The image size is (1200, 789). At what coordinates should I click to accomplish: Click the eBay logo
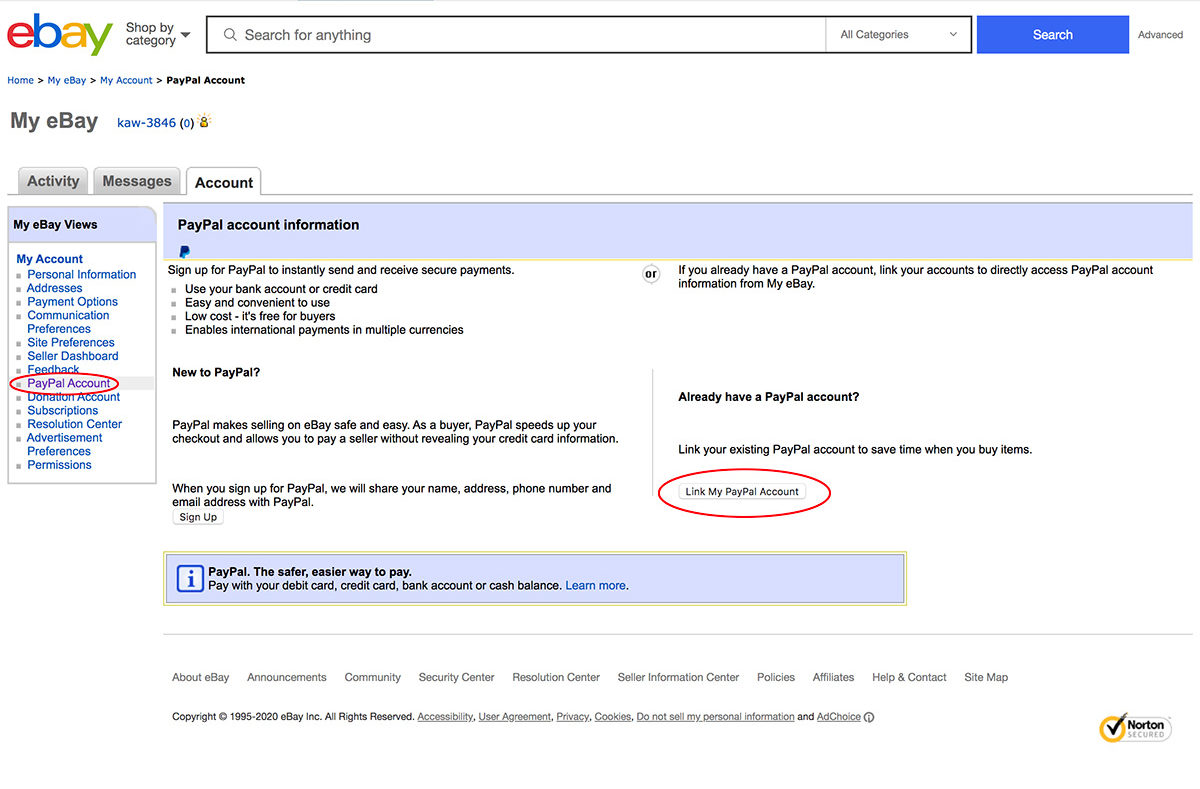(x=59, y=35)
